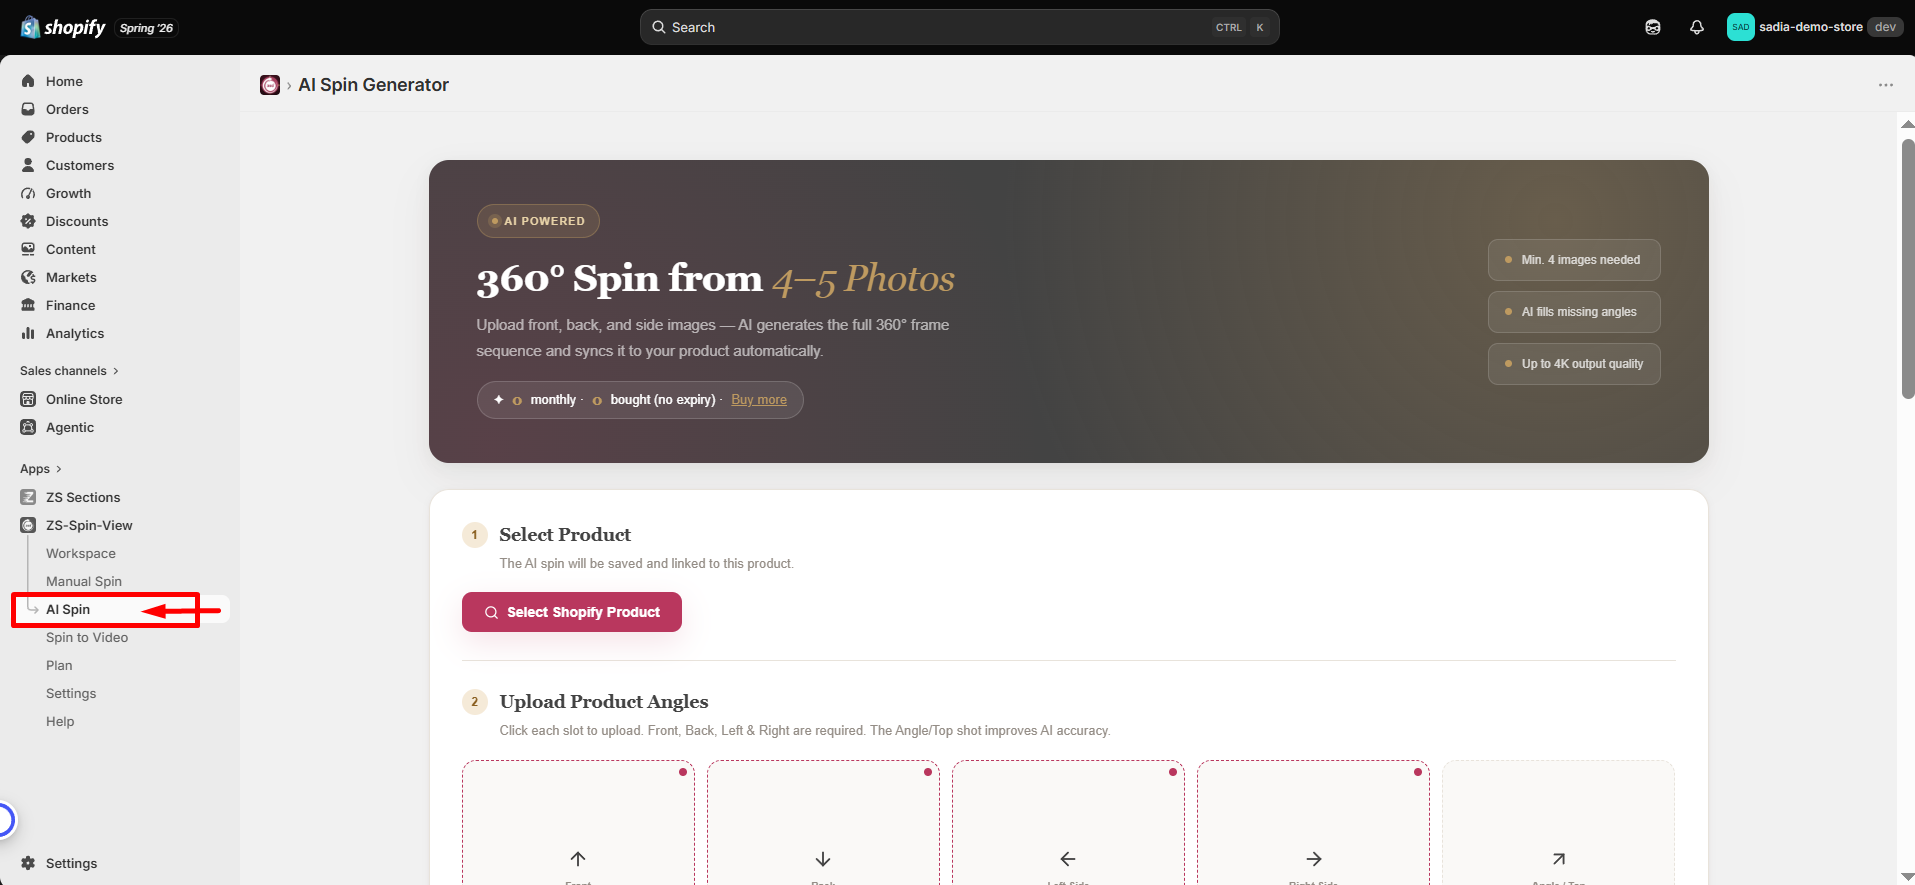Viewport: 1915px width, 885px height.
Task: Follow the Buy more link
Action: click(759, 399)
